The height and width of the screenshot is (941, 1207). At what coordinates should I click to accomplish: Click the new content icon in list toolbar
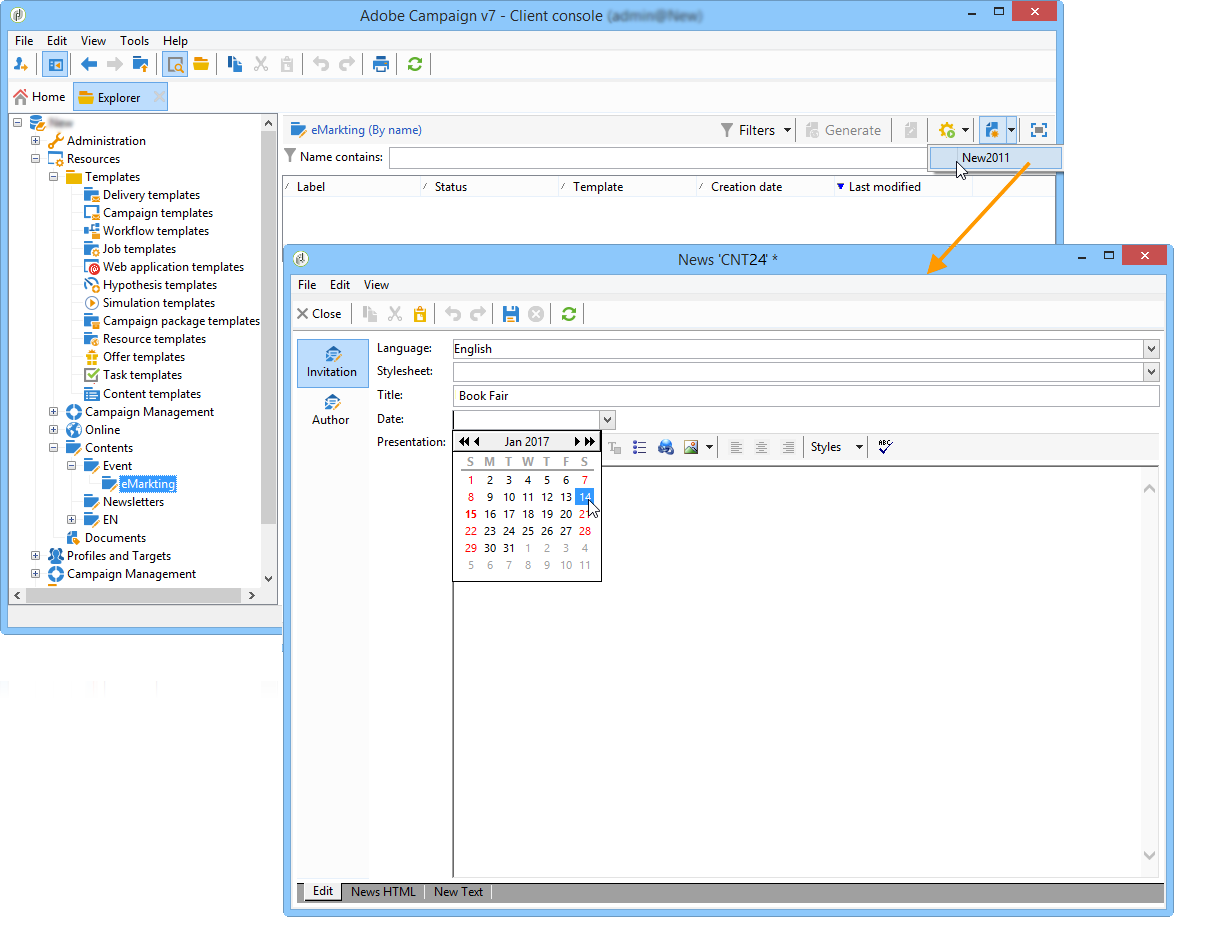coord(992,130)
